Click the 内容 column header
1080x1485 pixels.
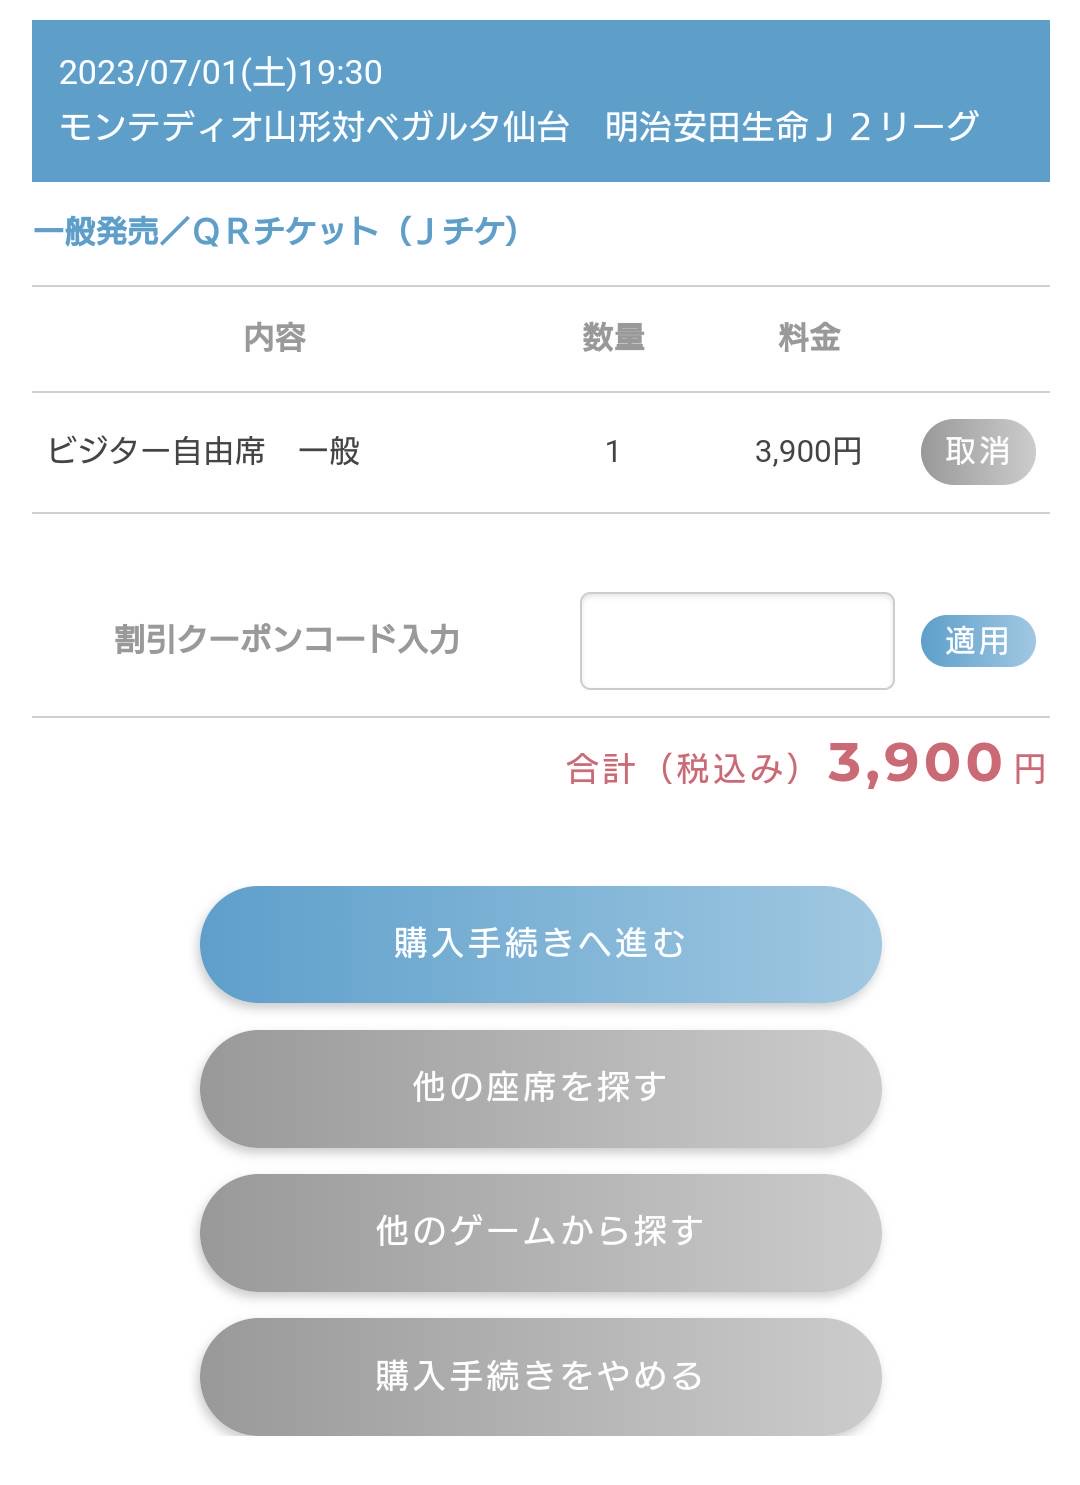point(275,338)
